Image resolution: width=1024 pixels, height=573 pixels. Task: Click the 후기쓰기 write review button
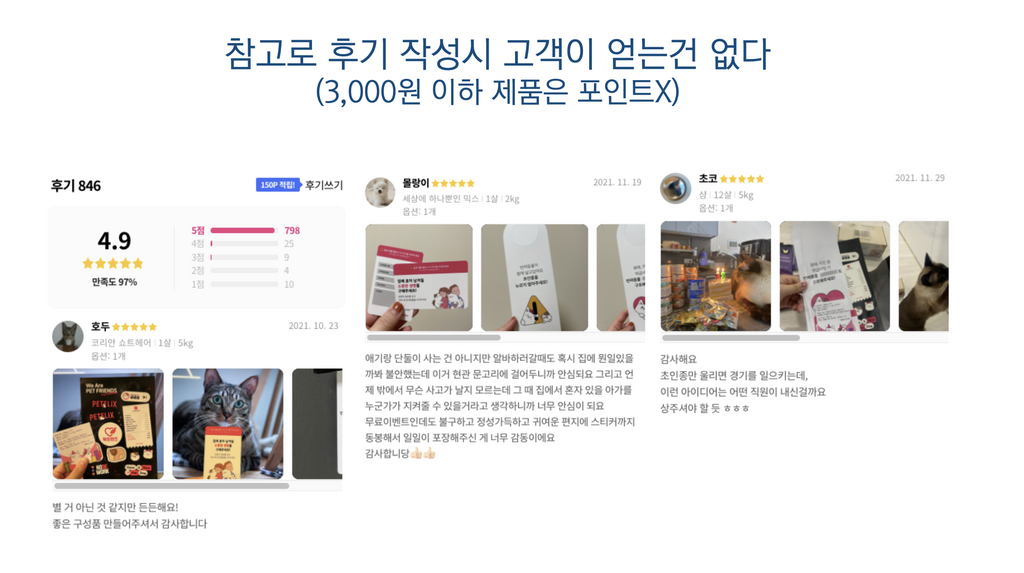point(323,185)
